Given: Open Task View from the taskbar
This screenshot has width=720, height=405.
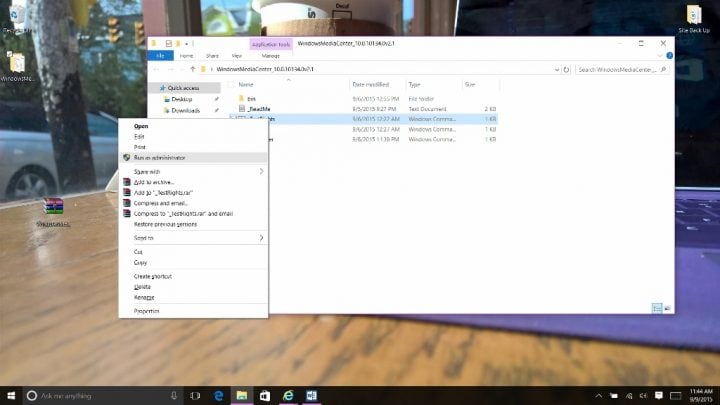Looking at the screenshot, I should (195, 395).
